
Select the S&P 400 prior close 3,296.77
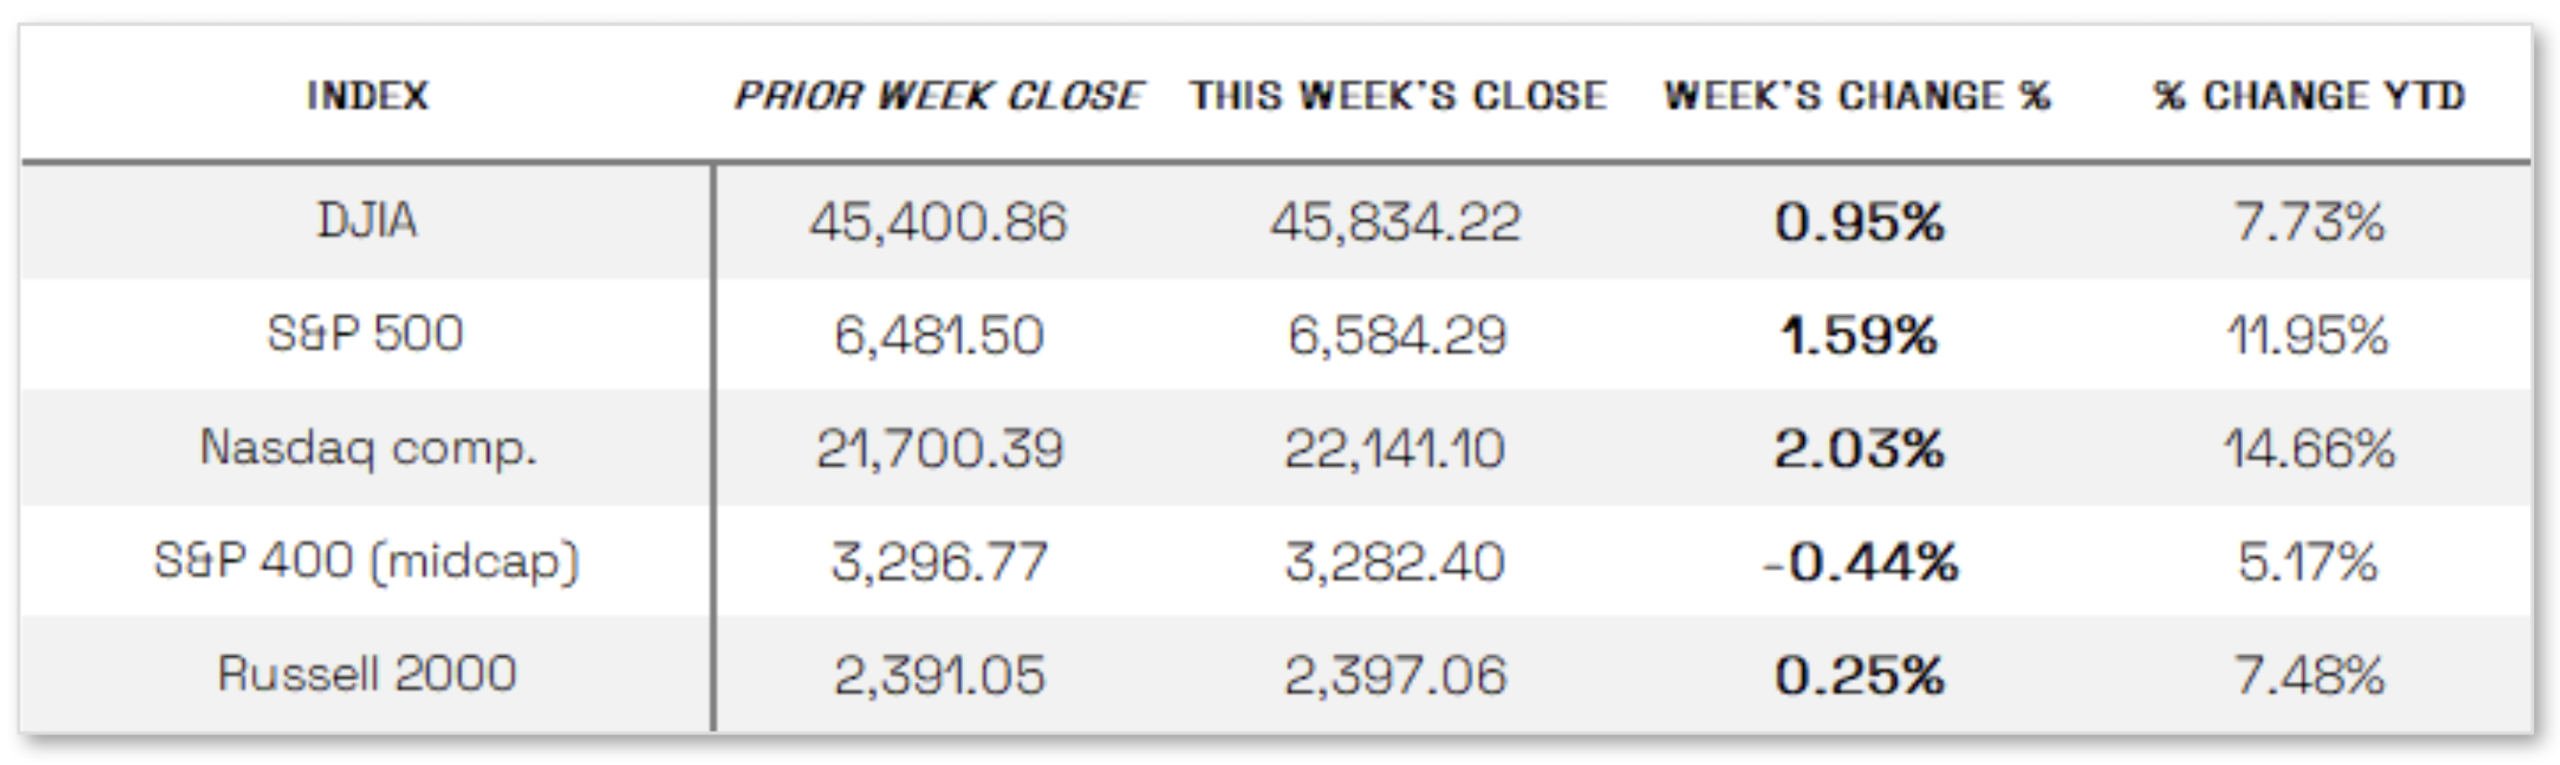(x=939, y=562)
